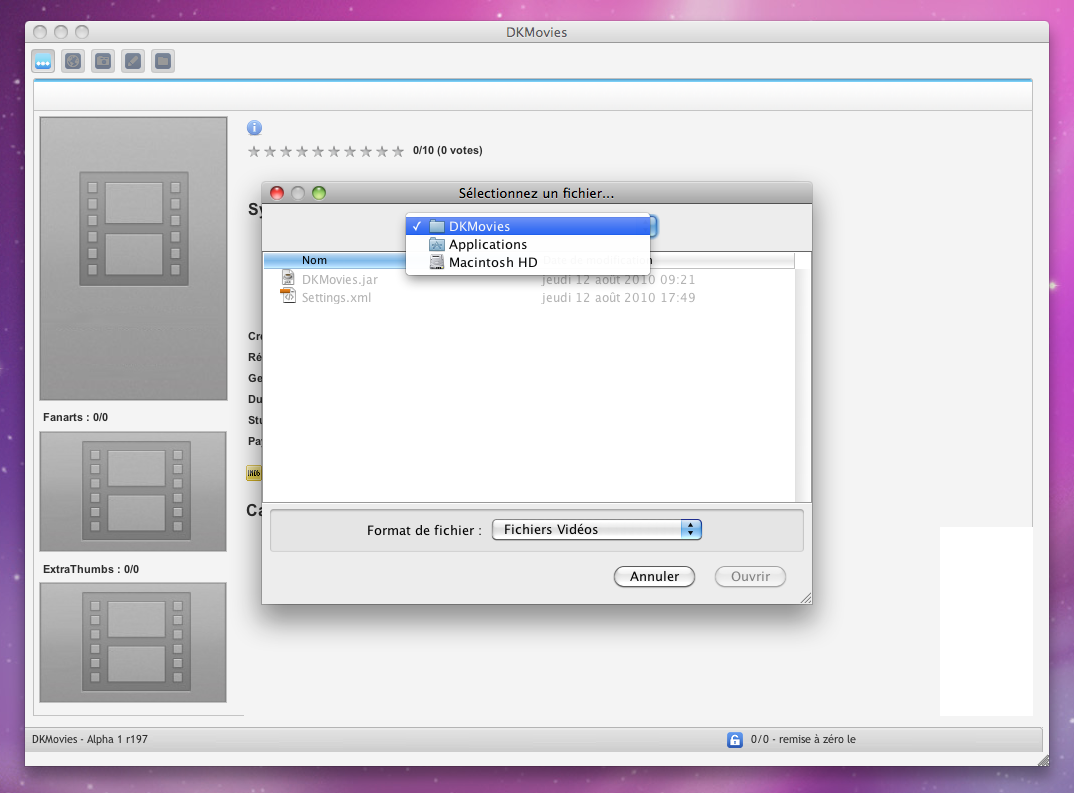This screenshot has width=1074, height=793.
Task: Click the globe web toolbar icon
Action: point(73,61)
